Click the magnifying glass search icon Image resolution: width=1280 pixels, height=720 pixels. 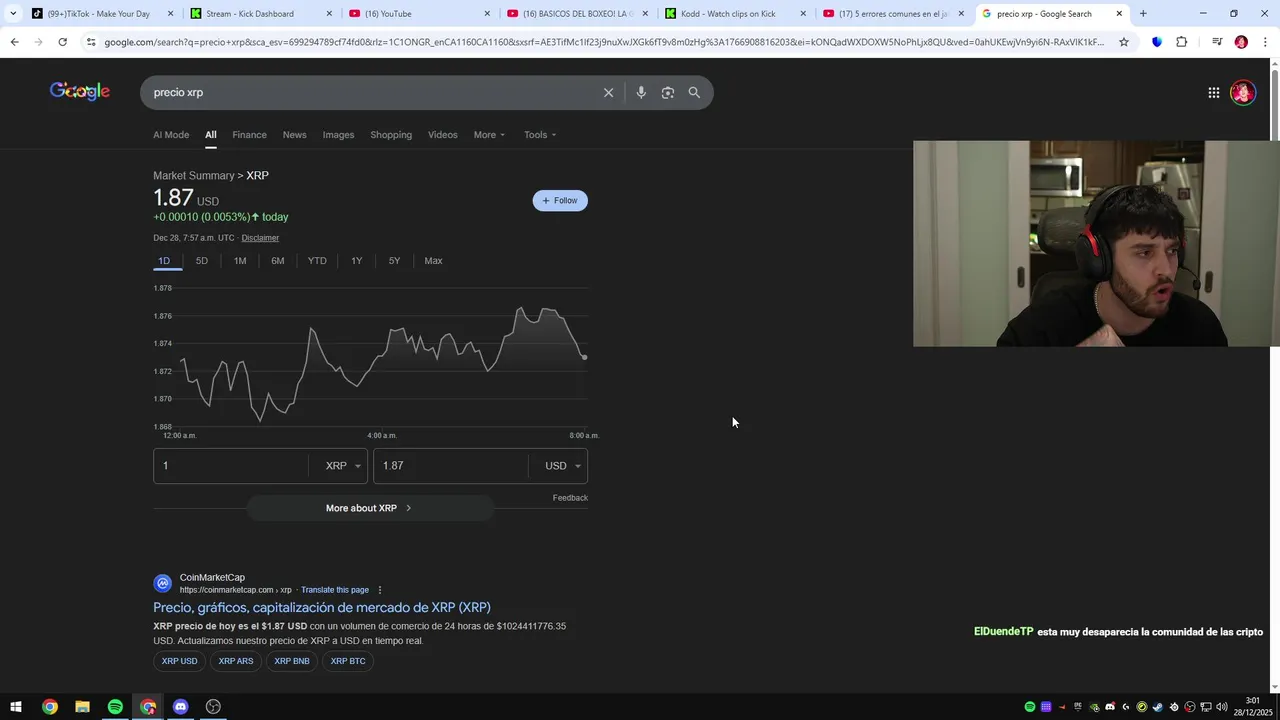point(694,92)
